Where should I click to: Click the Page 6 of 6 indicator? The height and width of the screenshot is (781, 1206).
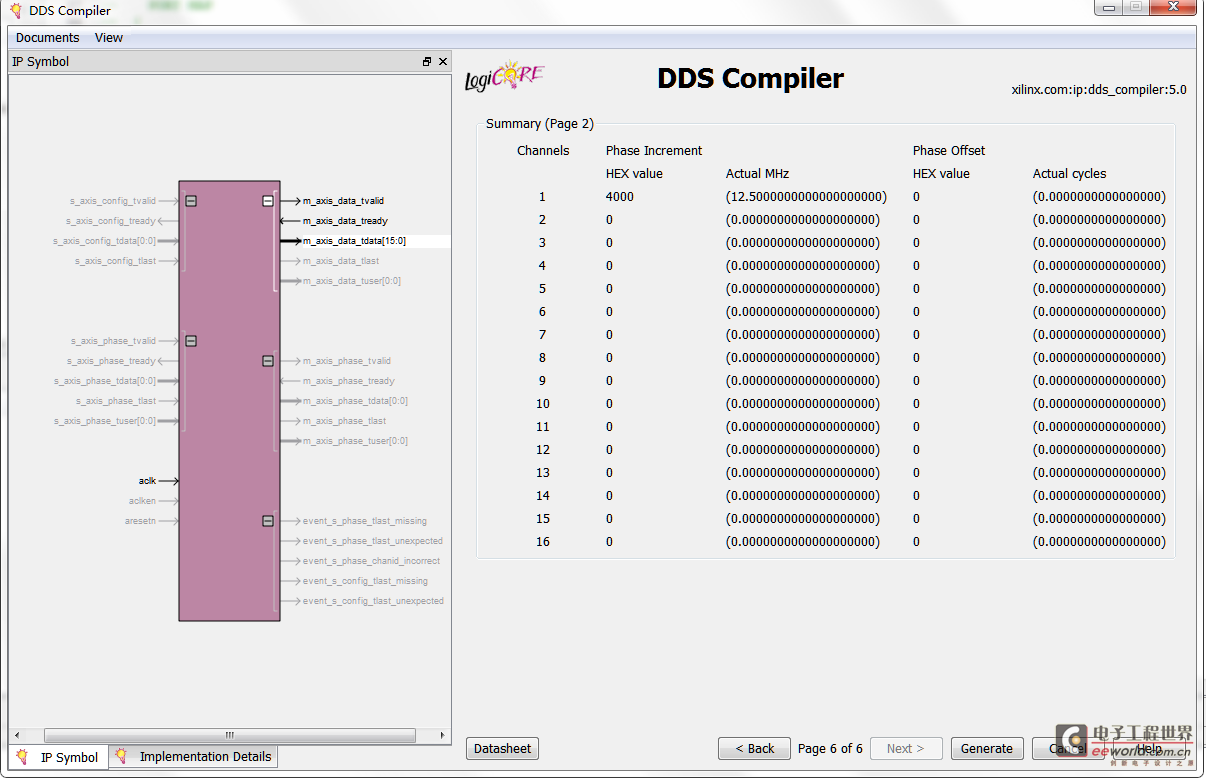coord(831,748)
